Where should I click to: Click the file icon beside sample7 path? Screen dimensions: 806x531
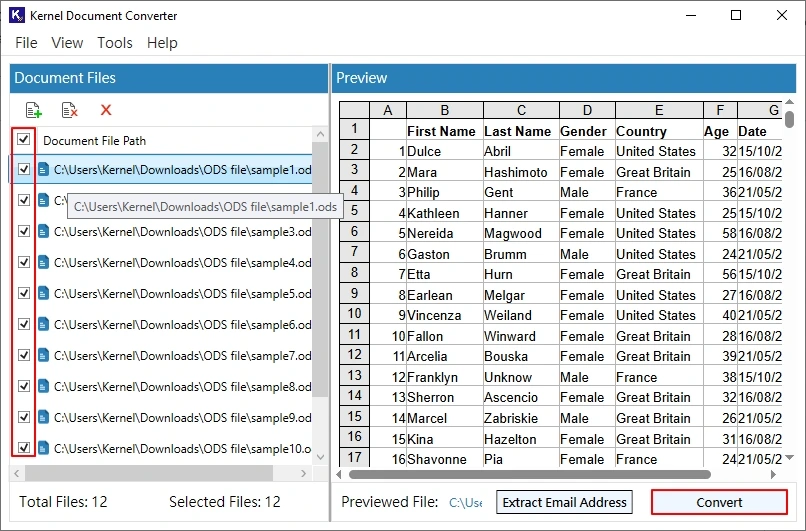pyautogui.click(x=44, y=355)
